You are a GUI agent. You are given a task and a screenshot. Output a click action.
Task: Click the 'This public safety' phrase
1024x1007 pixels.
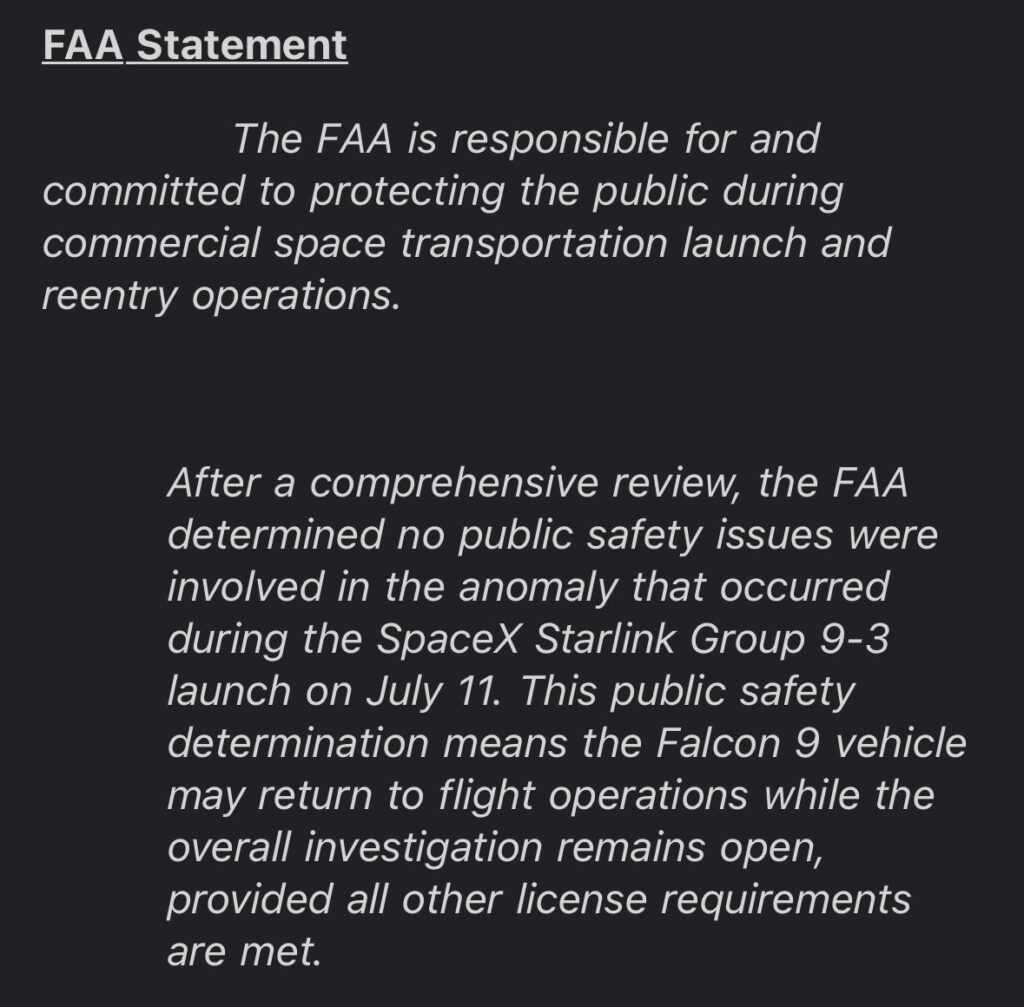point(688,692)
